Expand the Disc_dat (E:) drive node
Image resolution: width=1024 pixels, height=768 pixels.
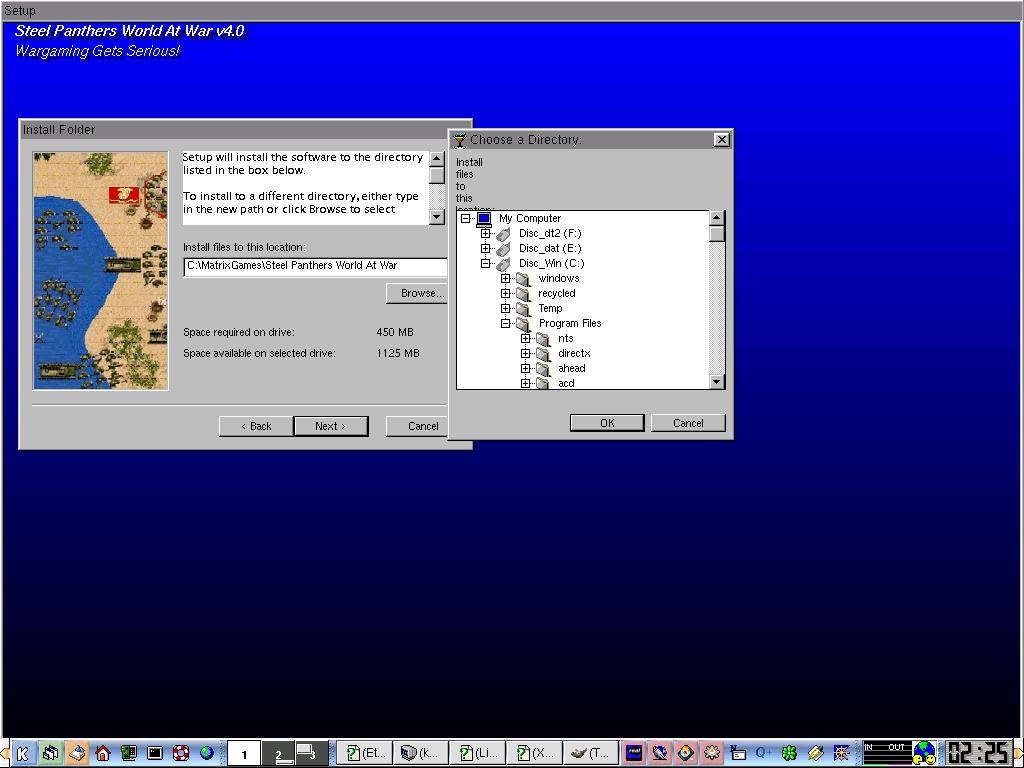click(x=485, y=248)
